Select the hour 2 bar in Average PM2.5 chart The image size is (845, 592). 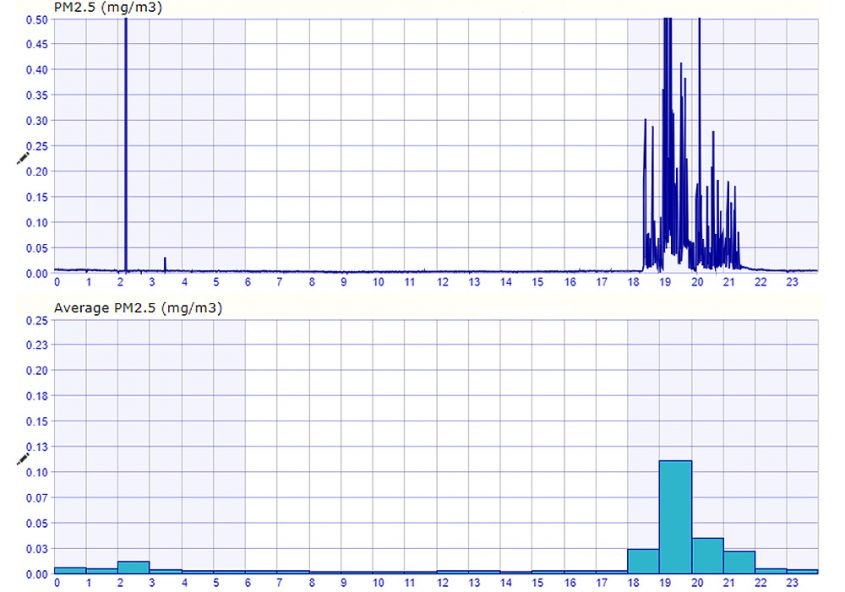(x=134, y=568)
